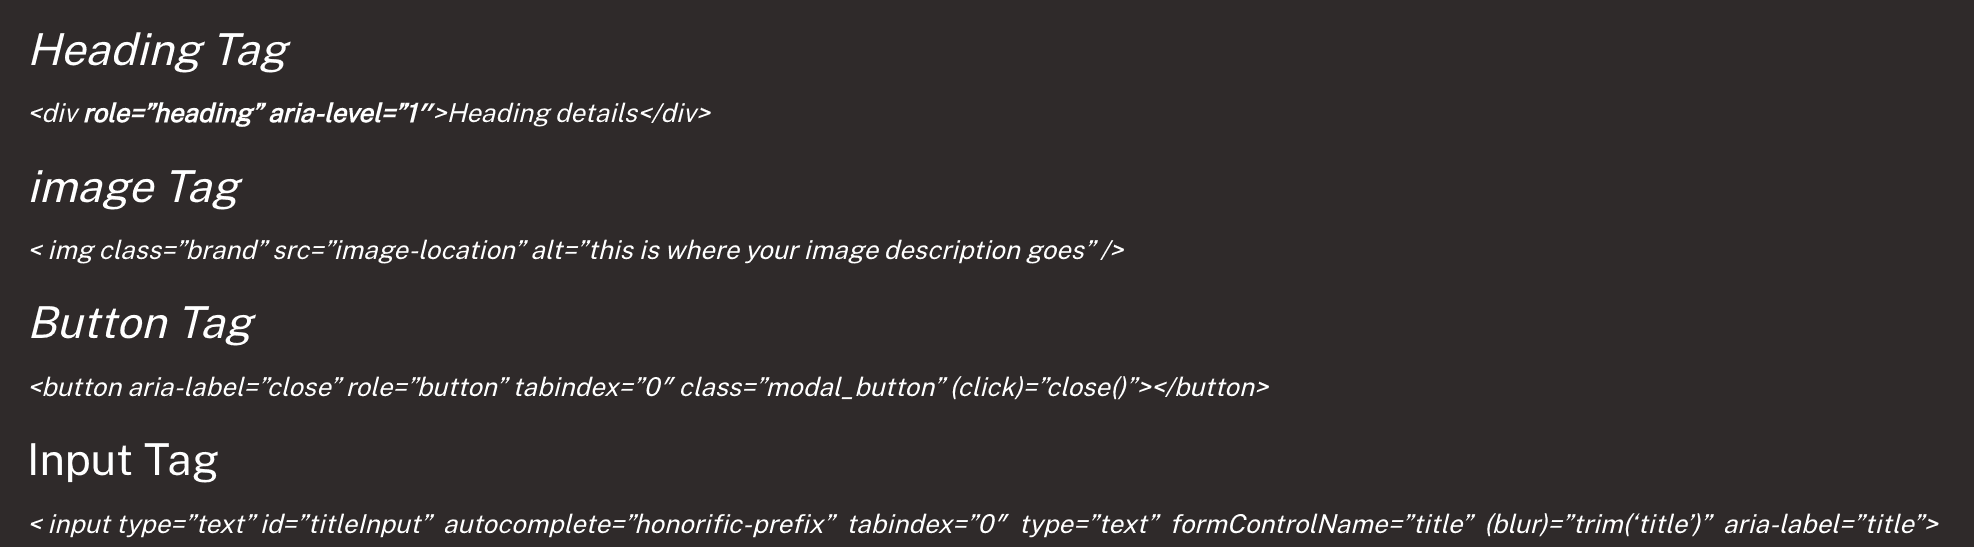
Task: Click the aria-label="title" attribute text
Action: point(1825,524)
